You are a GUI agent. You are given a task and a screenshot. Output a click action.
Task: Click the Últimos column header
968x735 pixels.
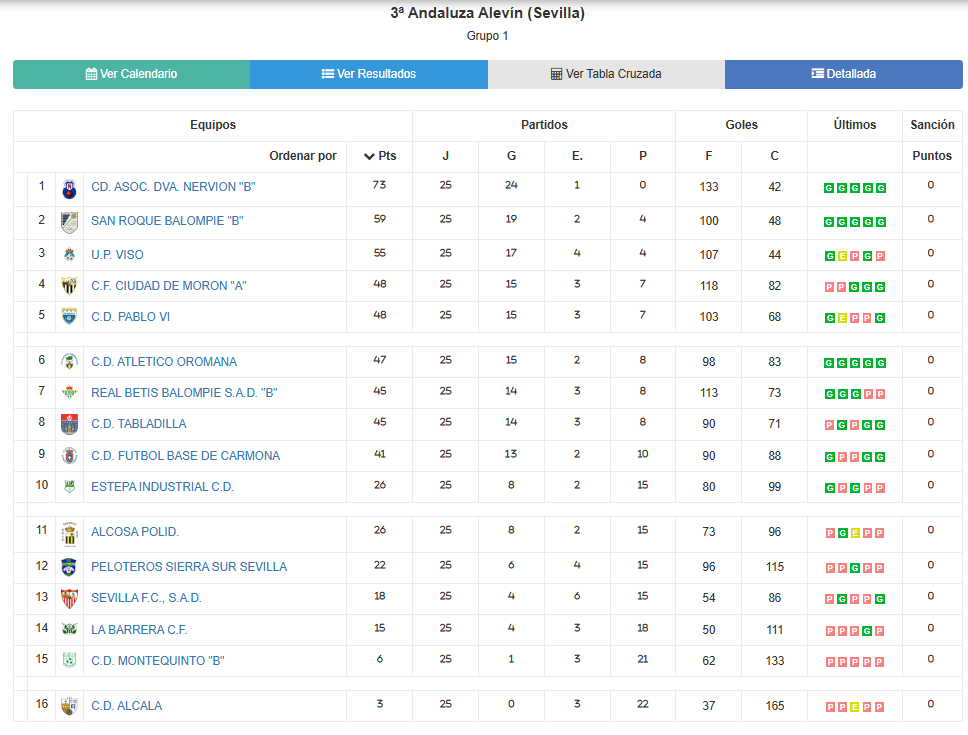[x=854, y=125]
